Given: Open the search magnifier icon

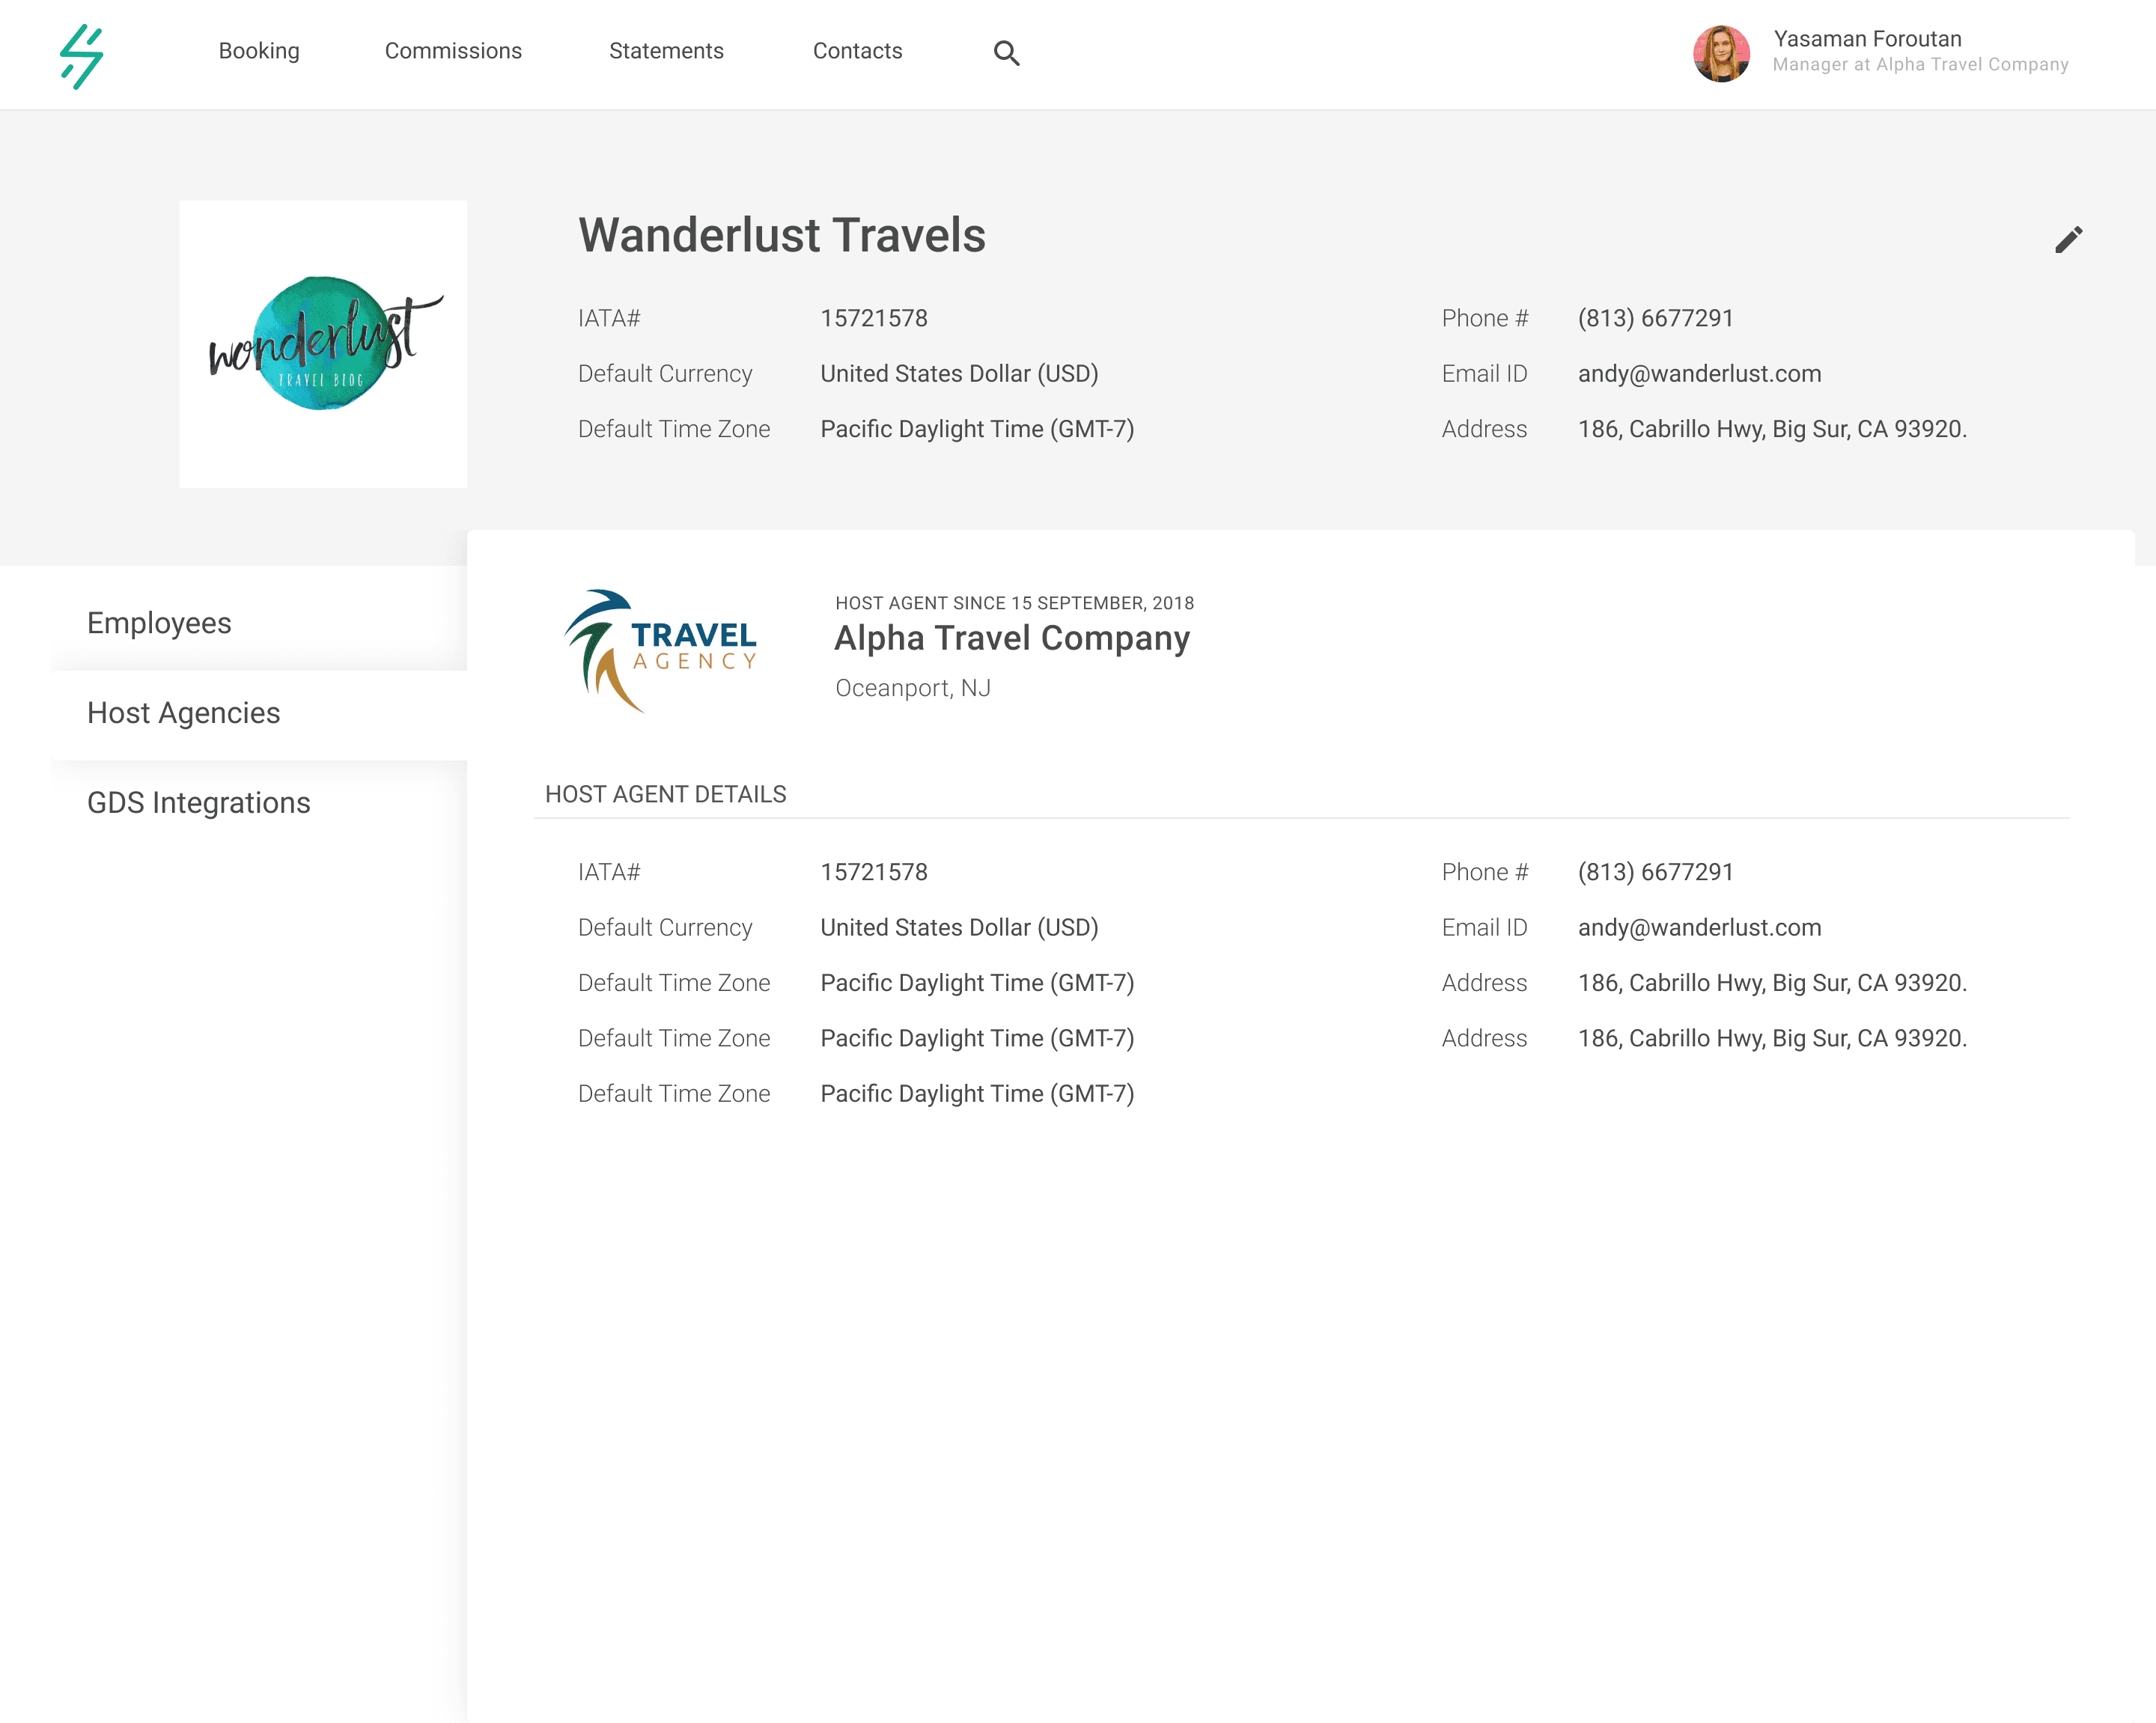Looking at the screenshot, I should click(x=1006, y=53).
